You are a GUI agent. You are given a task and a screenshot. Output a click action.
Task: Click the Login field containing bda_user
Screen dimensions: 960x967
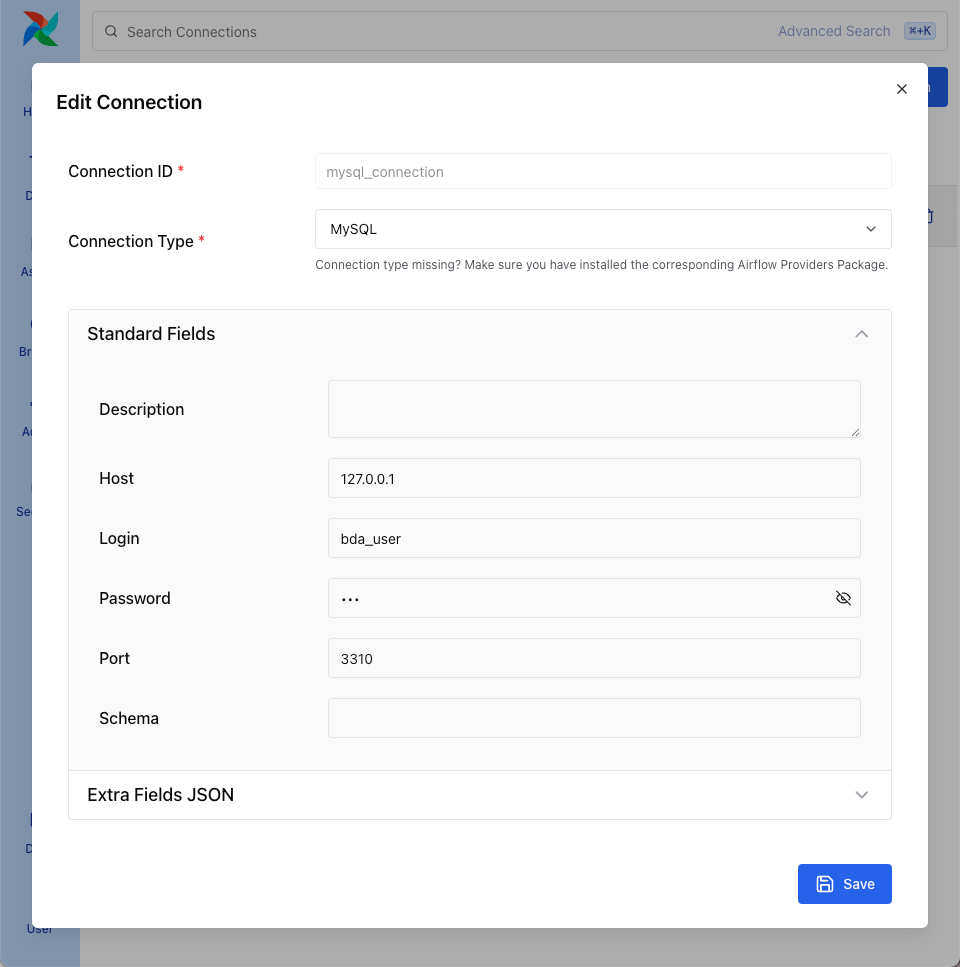(x=593, y=538)
